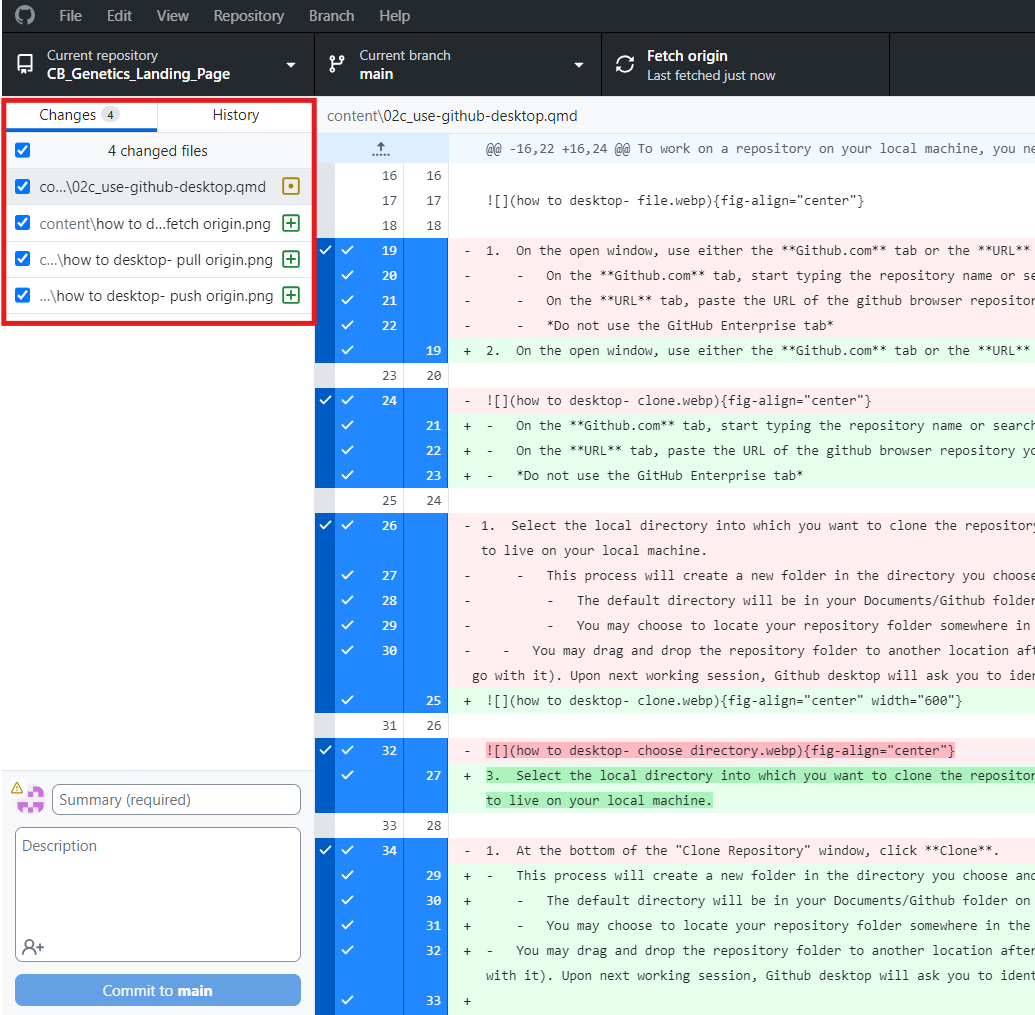The image size is (1035, 1015).
Task: Click the add co-authors icon
Action: click(x=32, y=947)
